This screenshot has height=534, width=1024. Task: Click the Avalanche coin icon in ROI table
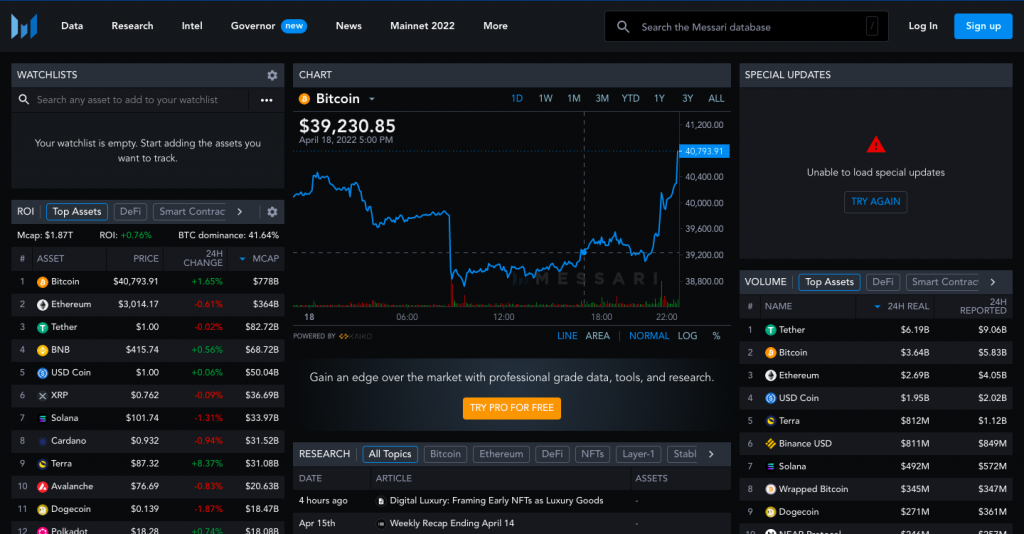[42, 486]
